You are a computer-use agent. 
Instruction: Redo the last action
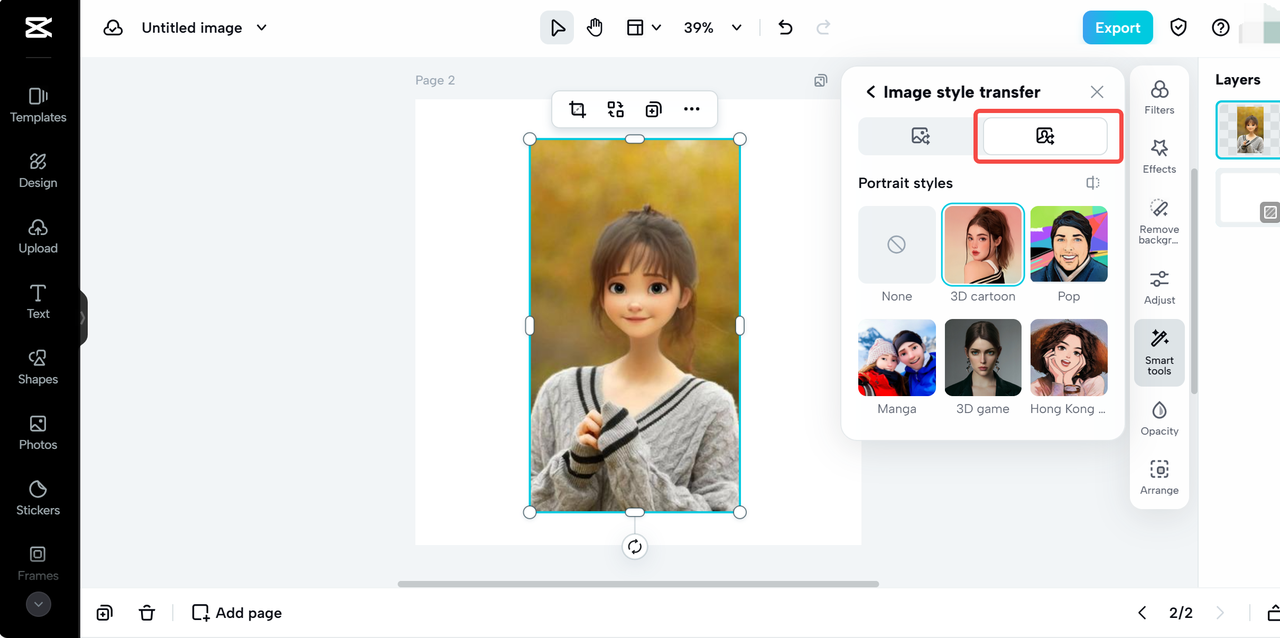coord(823,28)
